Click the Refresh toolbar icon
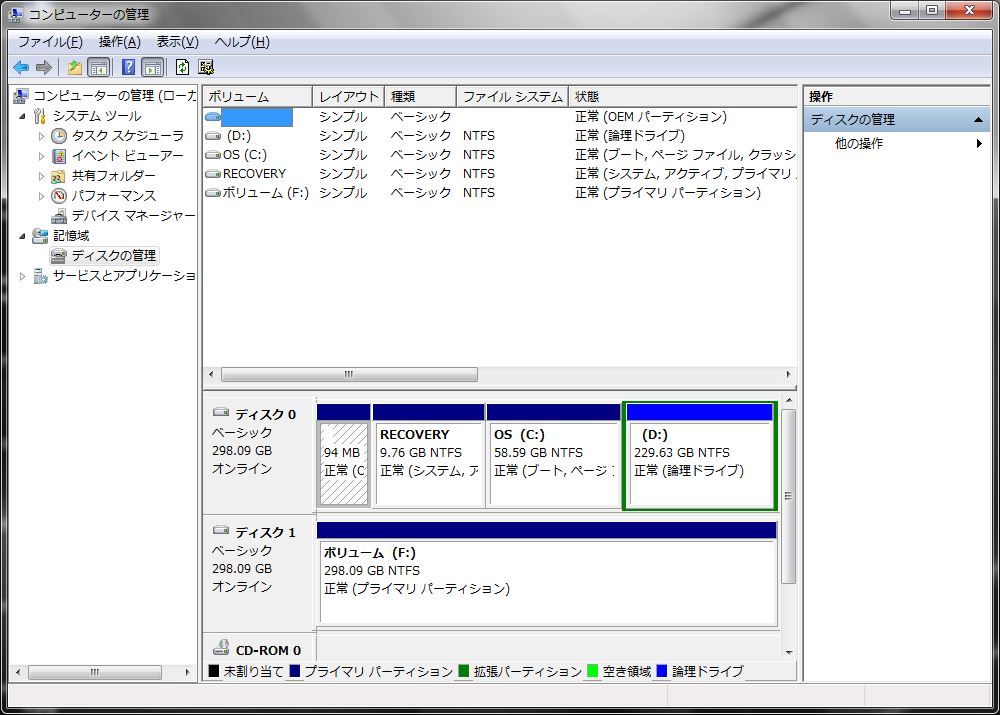Image resolution: width=1000 pixels, height=715 pixels. 182,67
